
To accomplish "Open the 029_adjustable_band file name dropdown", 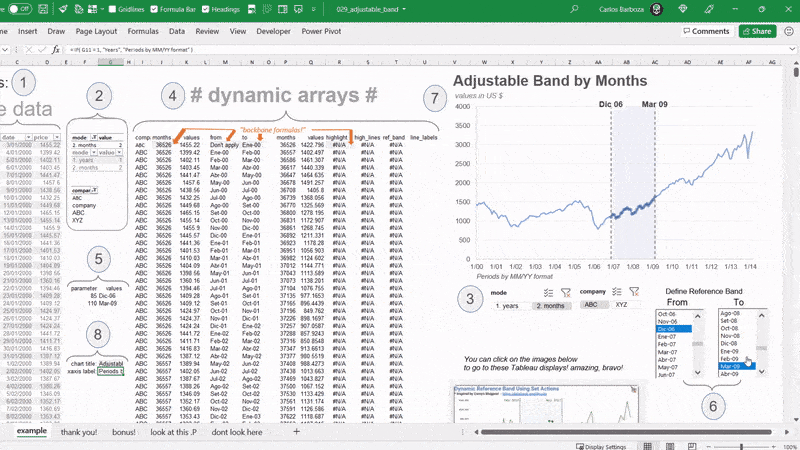I will [x=405, y=9].
